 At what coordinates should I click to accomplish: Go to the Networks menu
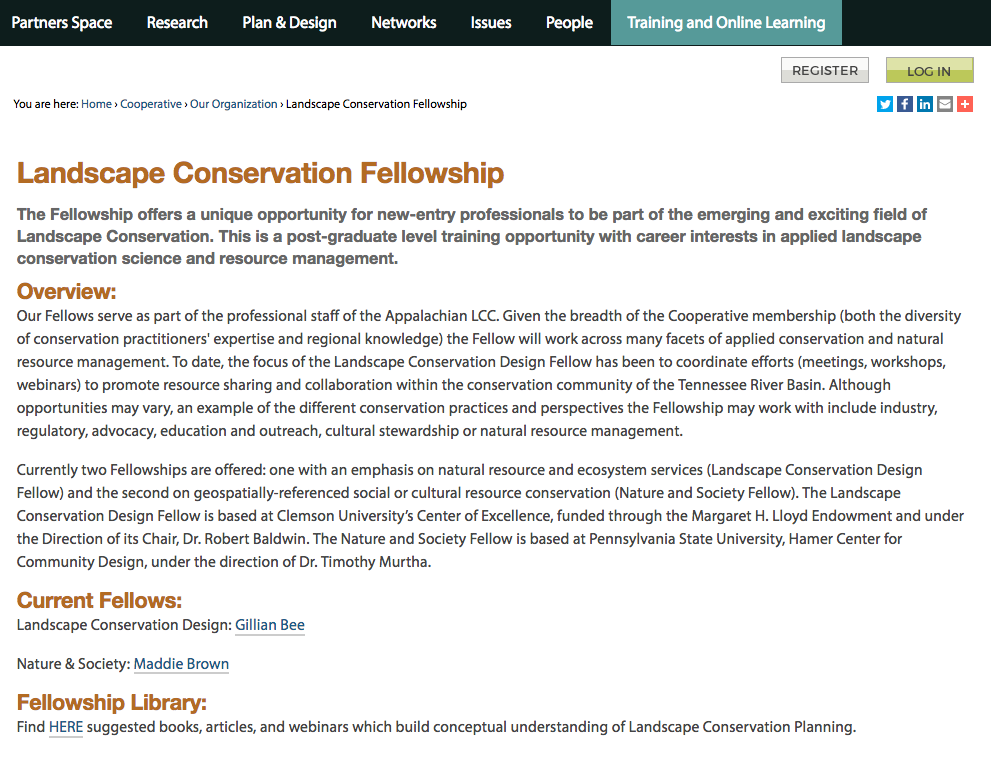(x=403, y=22)
